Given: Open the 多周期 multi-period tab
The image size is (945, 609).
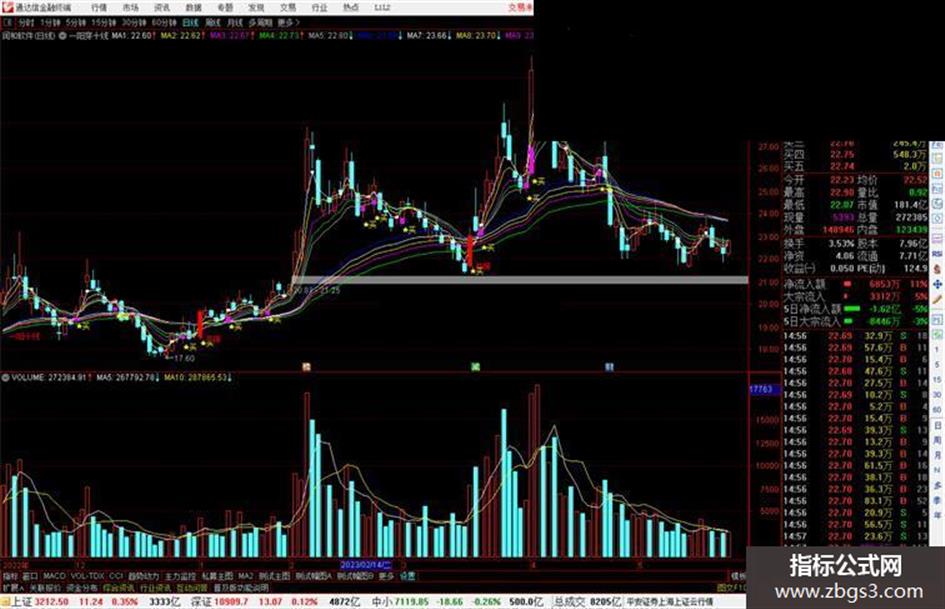Looking at the screenshot, I should (x=260, y=23).
